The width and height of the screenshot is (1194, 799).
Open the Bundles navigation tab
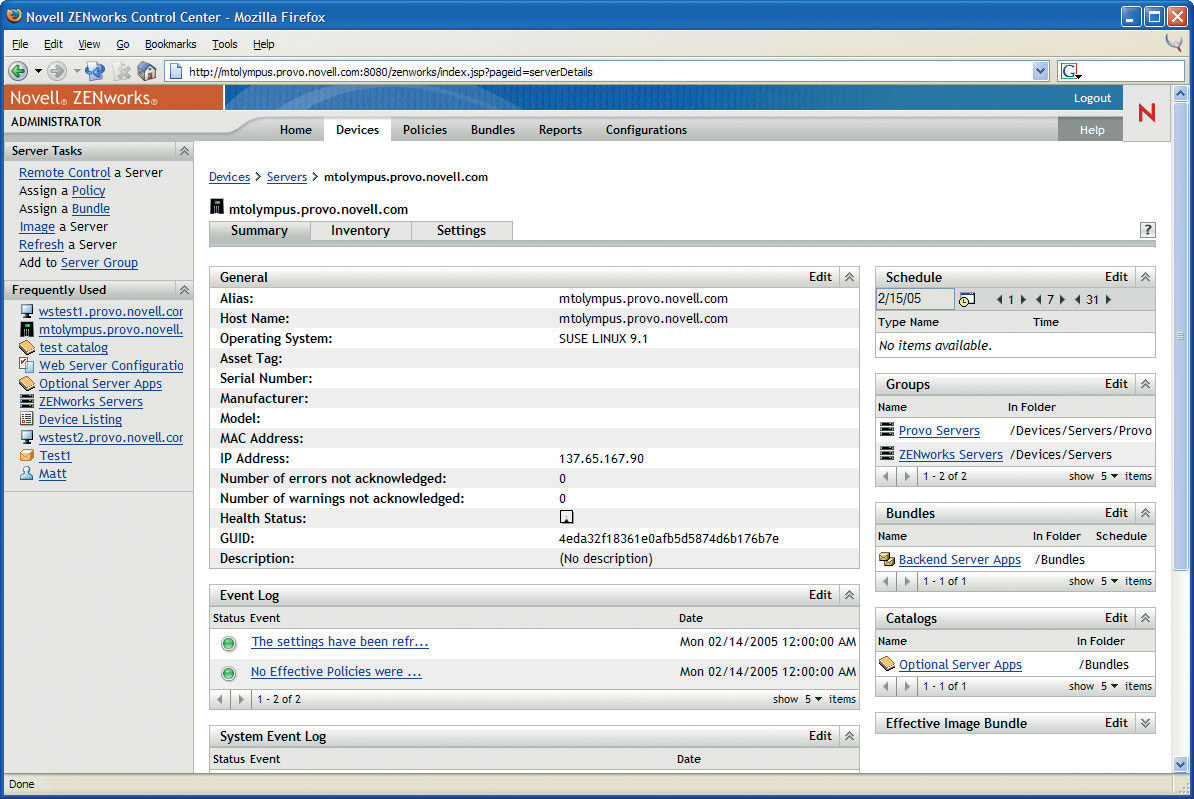point(493,130)
